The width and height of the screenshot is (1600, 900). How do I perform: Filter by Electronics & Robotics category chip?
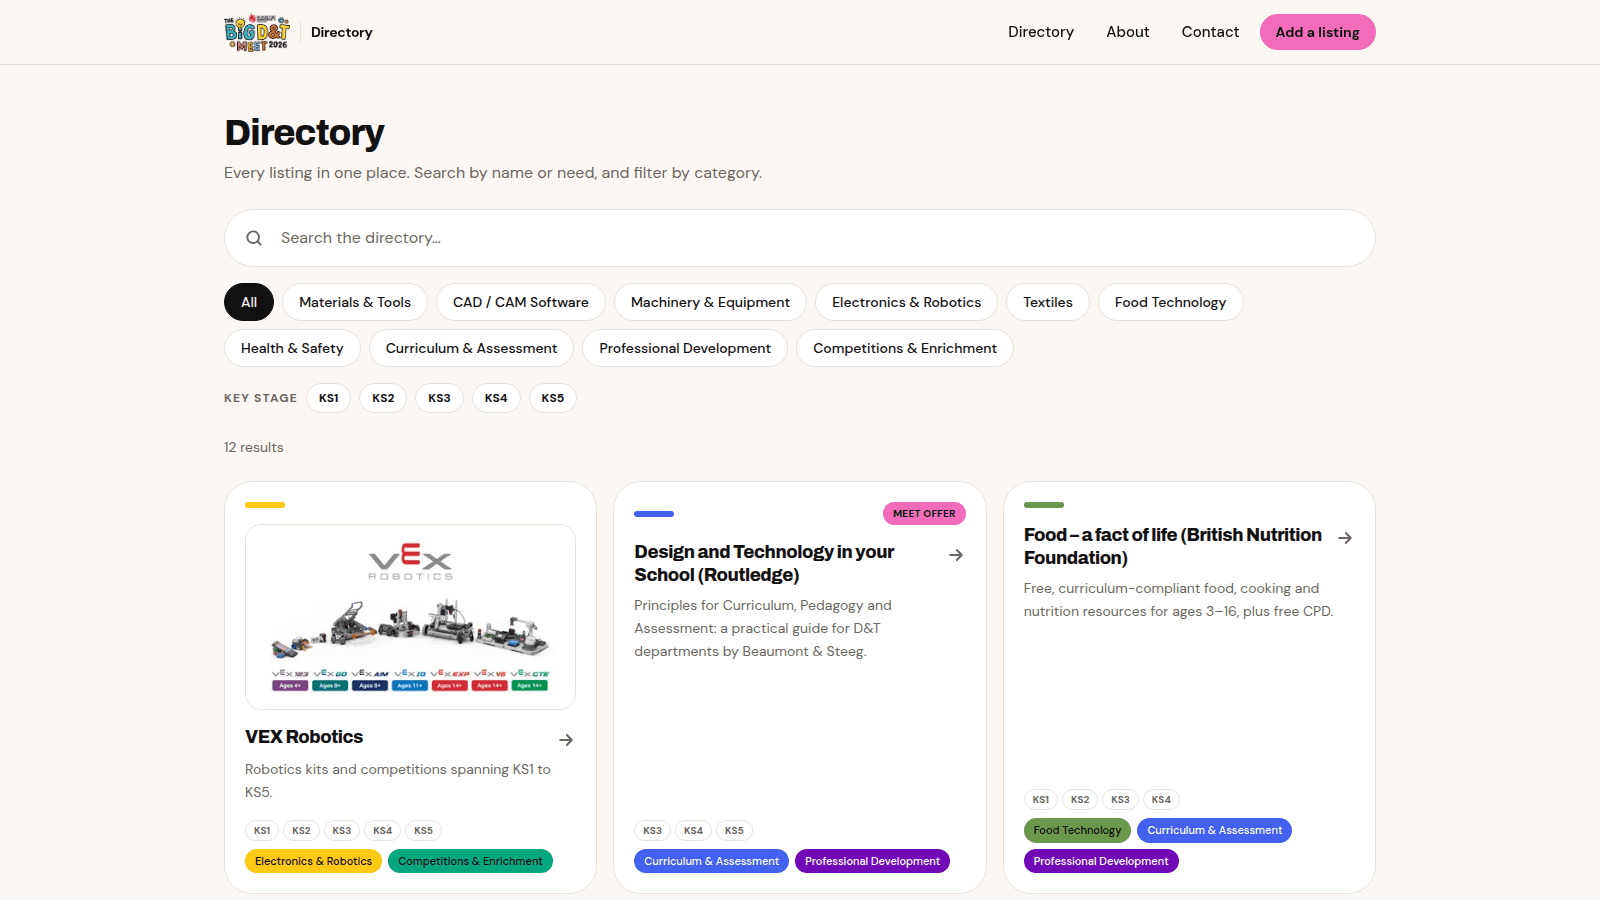pyautogui.click(x=906, y=302)
